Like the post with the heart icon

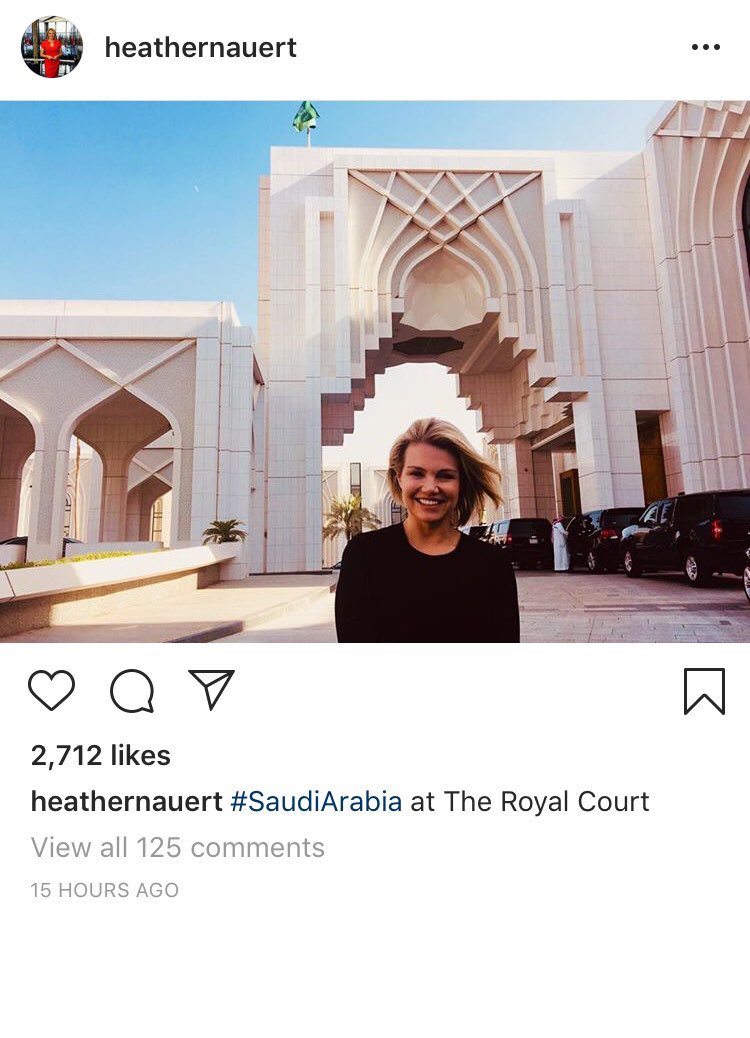coord(52,690)
